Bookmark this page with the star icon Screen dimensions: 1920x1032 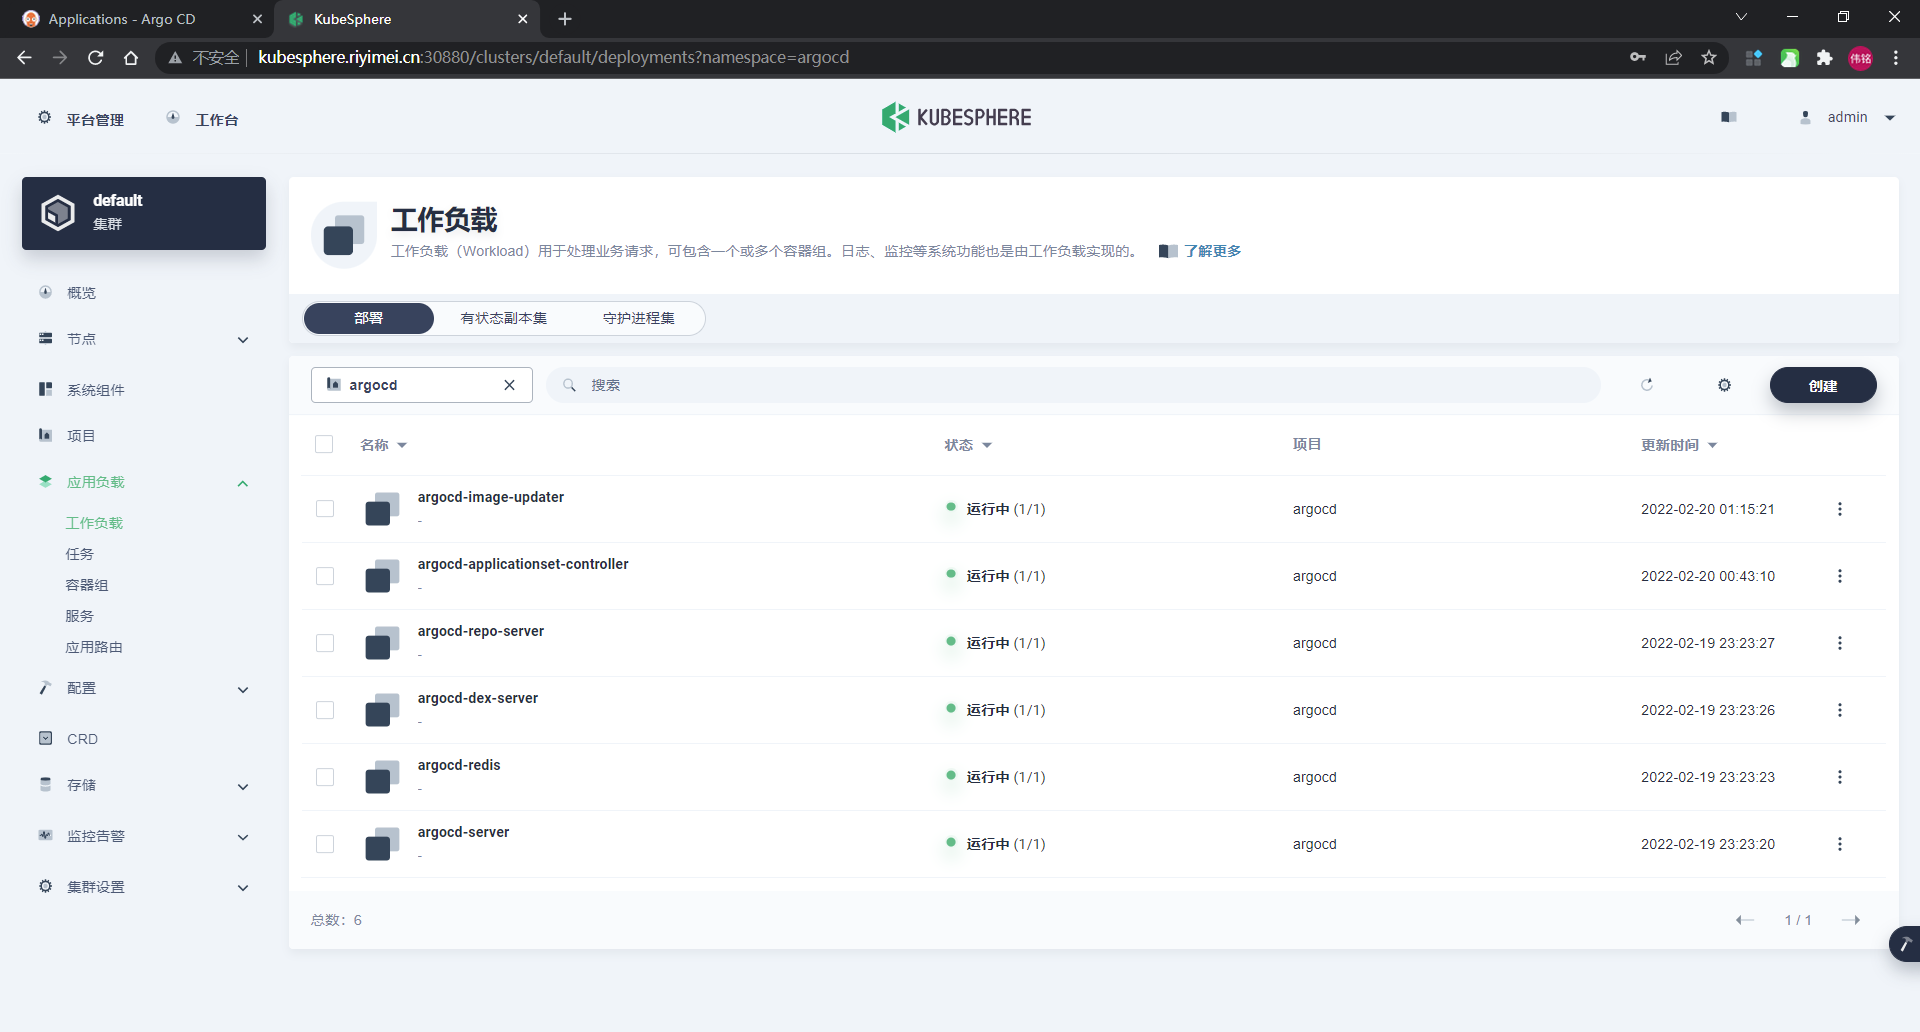coord(1709,58)
